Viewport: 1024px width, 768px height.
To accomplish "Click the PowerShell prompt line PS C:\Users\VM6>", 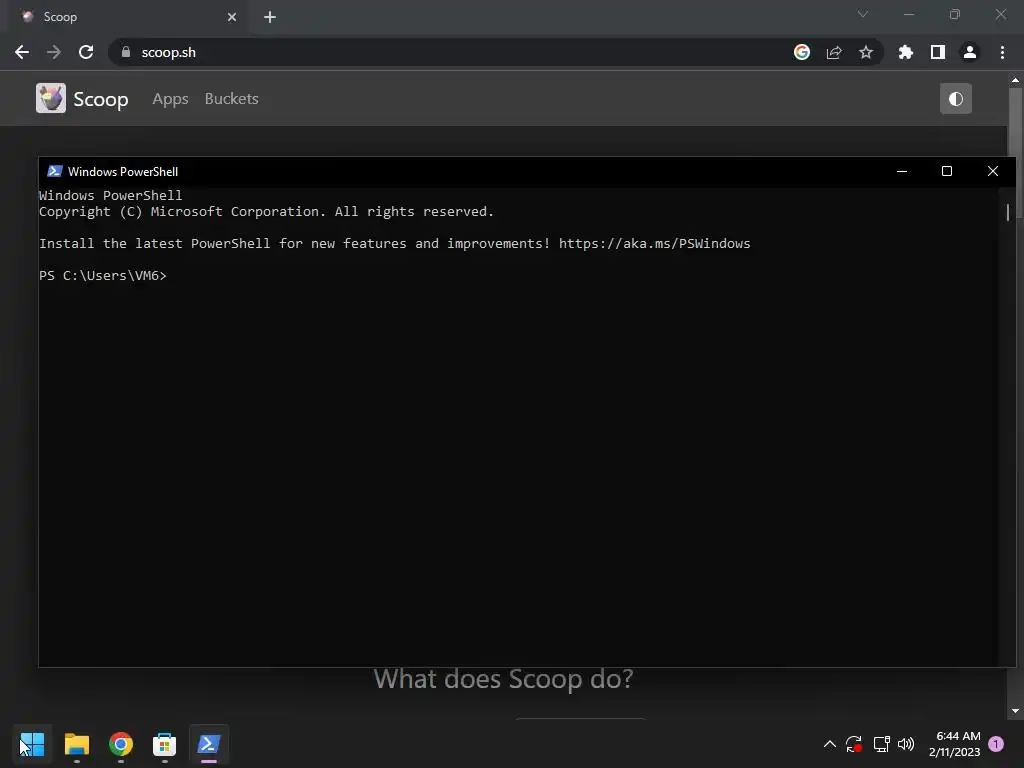I will (103, 276).
